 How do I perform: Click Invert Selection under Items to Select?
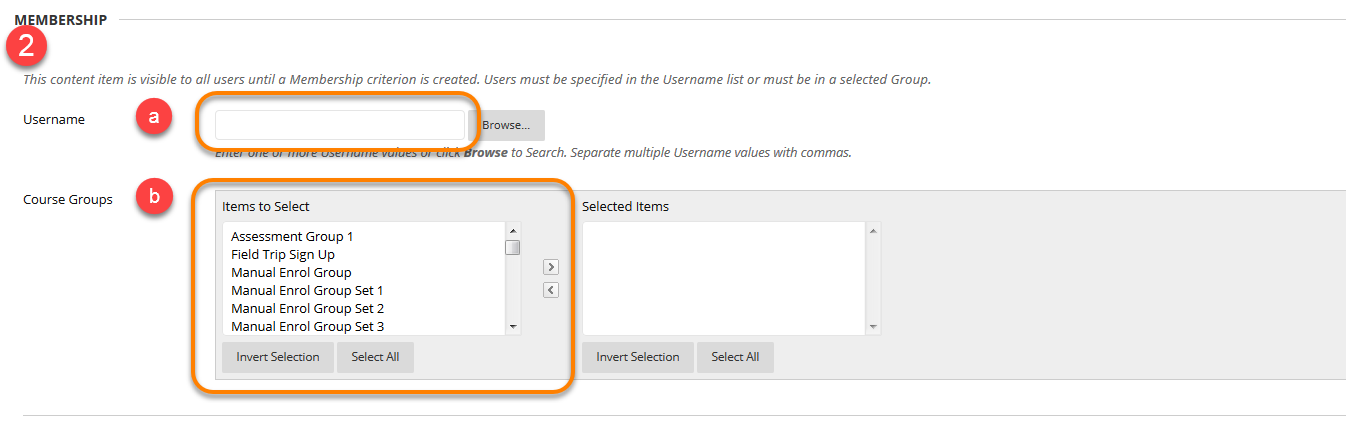coord(278,357)
